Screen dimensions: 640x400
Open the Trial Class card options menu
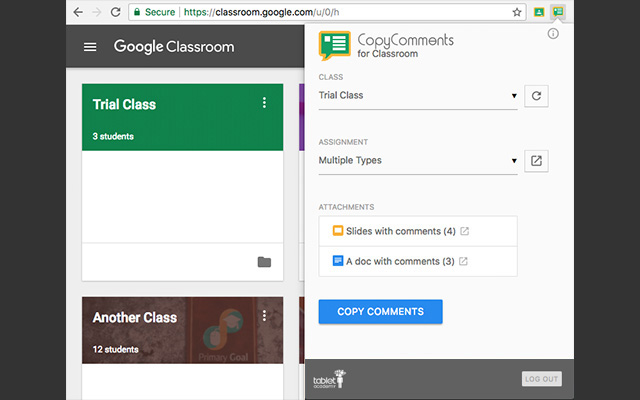(x=264, y=103)
